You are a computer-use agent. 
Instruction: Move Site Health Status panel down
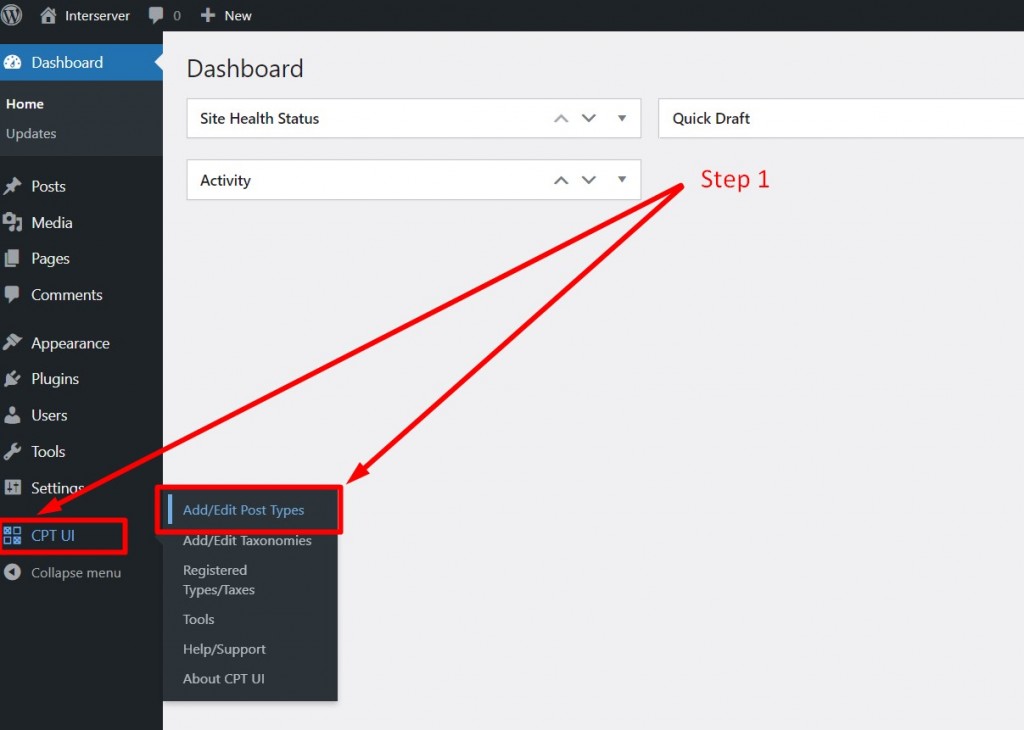tap(589, 118)
